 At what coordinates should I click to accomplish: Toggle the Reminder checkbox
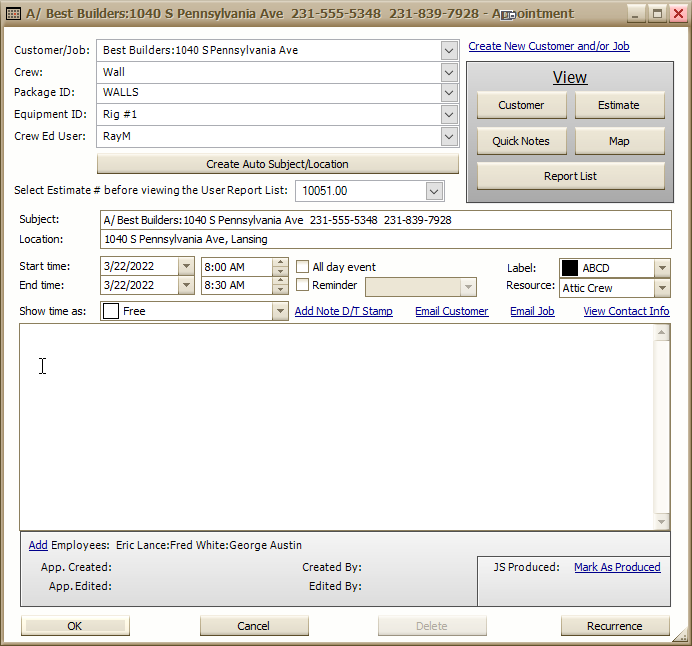[x=302, y=285]
